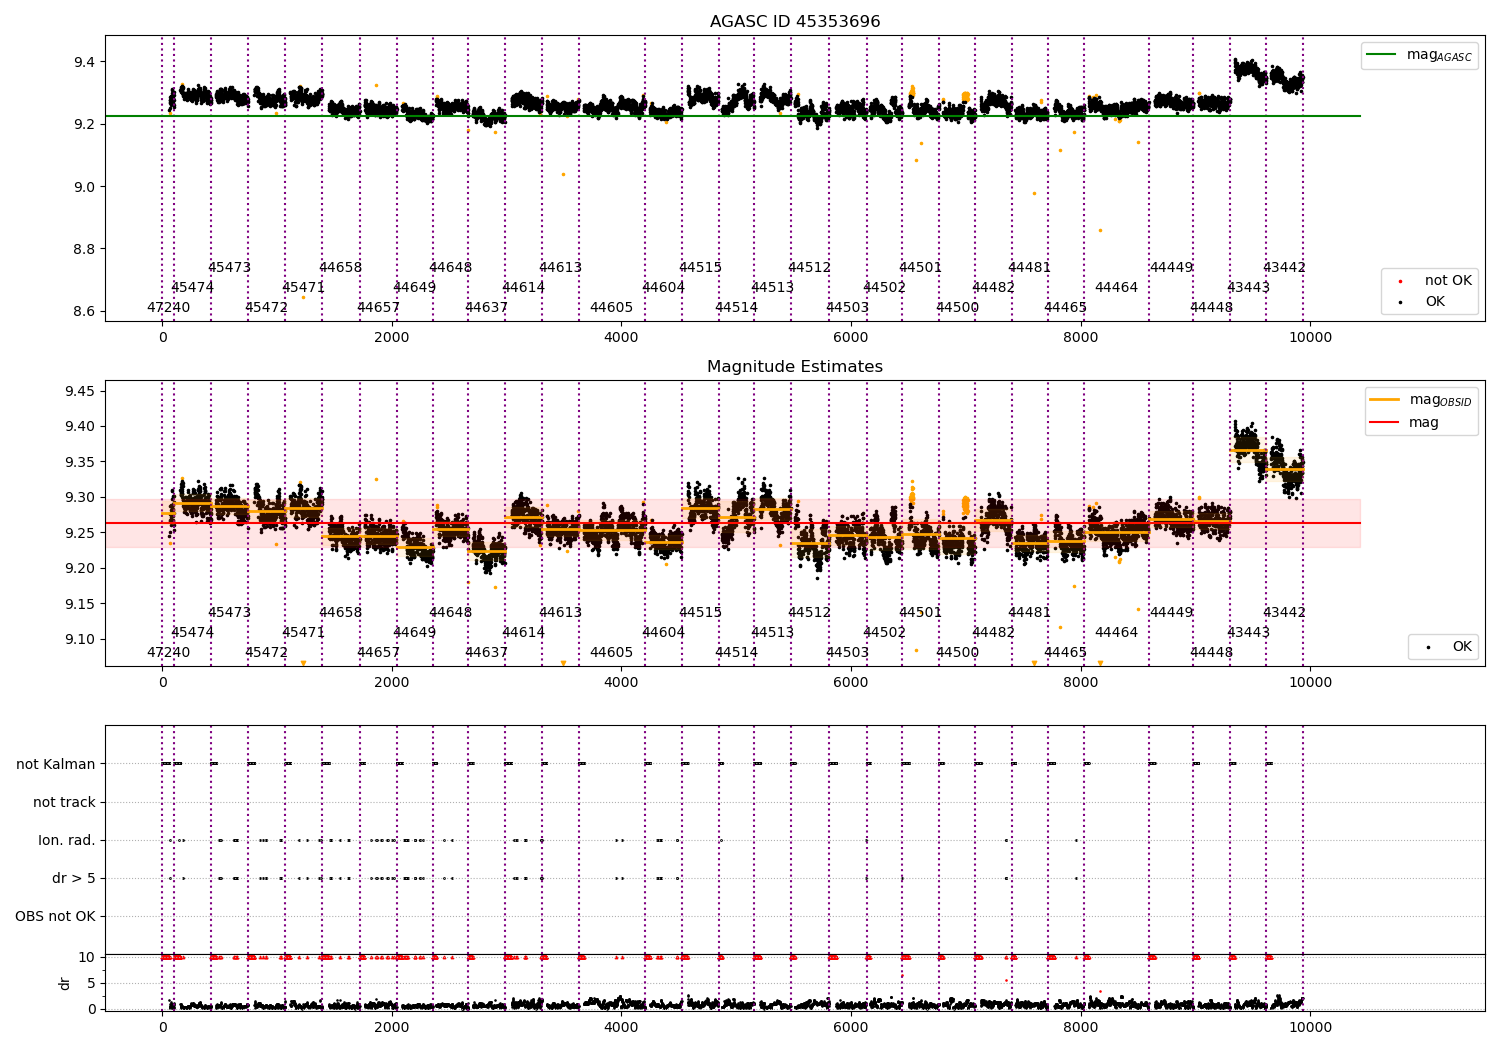This screenshot has width=1500, height=1050.
Task: Click the title 'AGASC ID 45353696'
Action: [795, 22]
